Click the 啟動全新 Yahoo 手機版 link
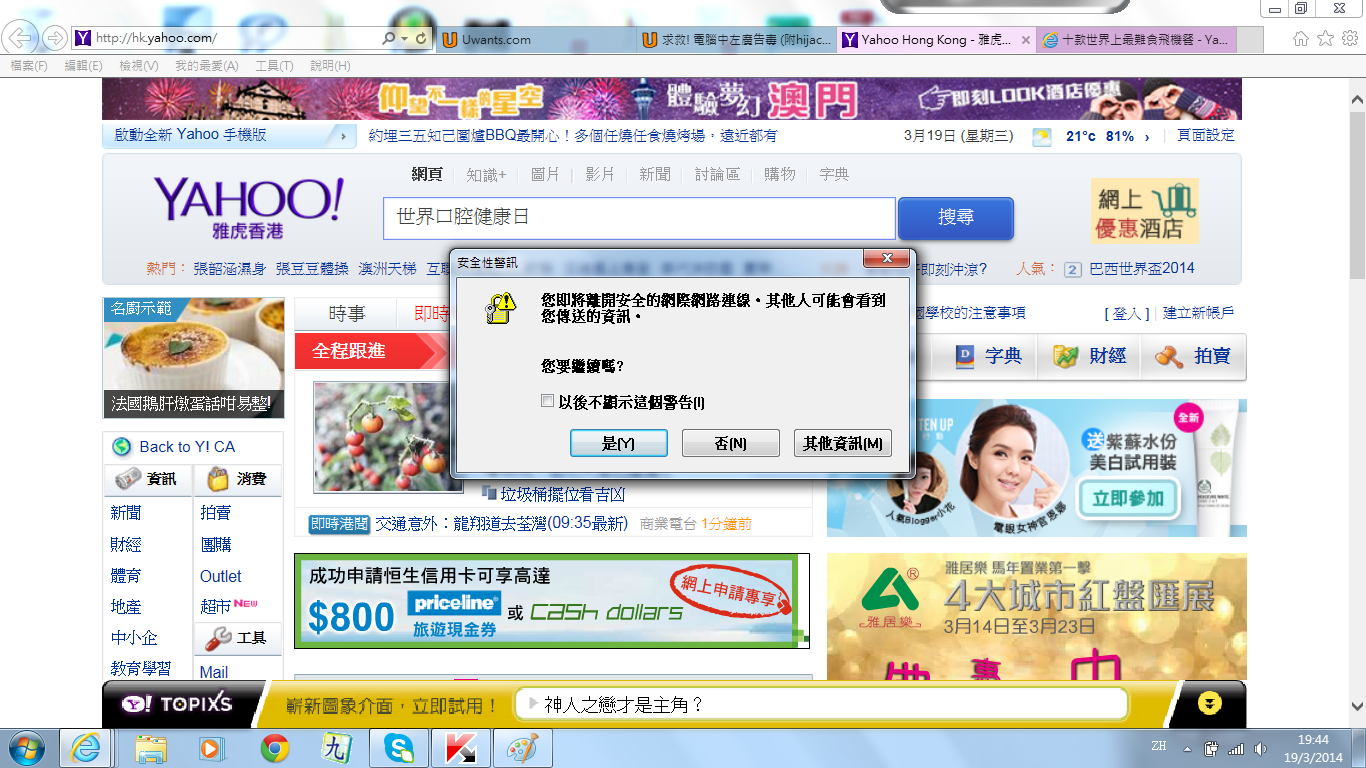 pos(191,135)
